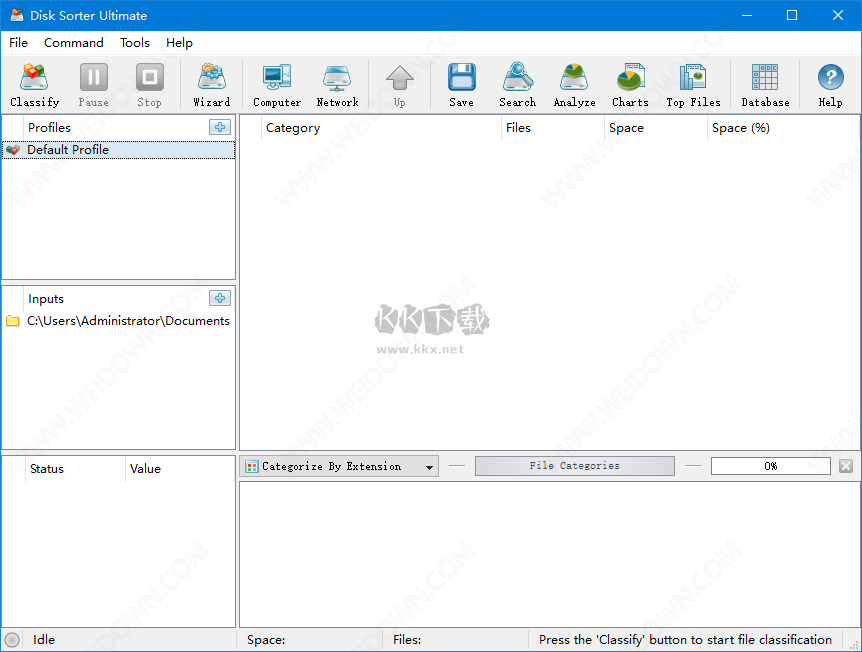The width and height of the screenshot is (862, 652).
Task: Open the Computer view
Action: (276, 85)
